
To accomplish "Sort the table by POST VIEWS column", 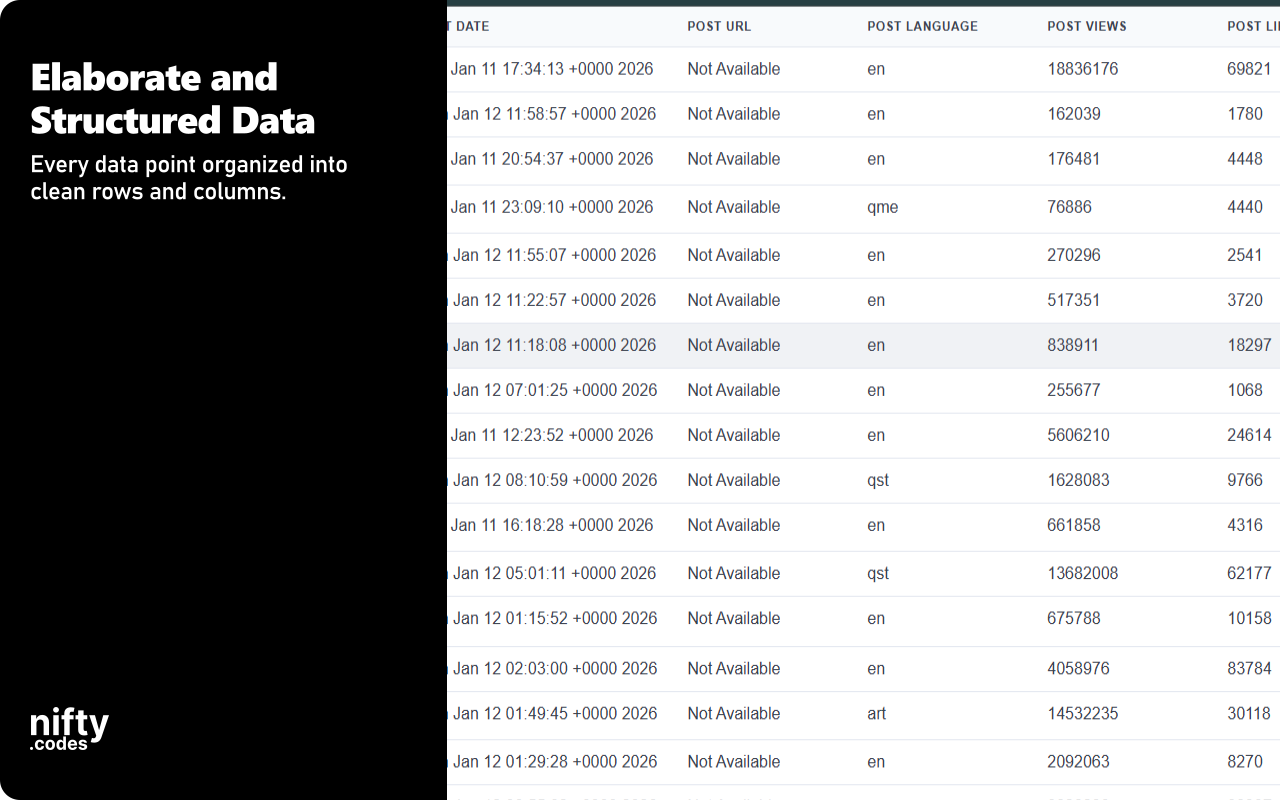I will tap(1087, 26).
